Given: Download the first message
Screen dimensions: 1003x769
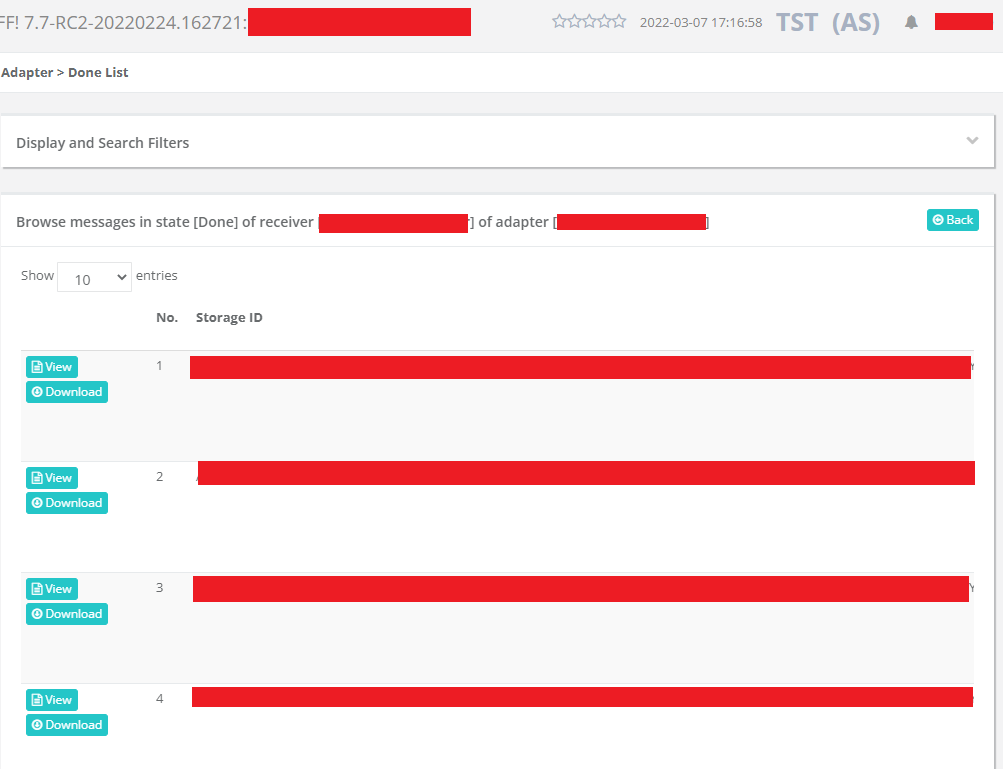Looking at the screenshot, I should pos(66,391).
